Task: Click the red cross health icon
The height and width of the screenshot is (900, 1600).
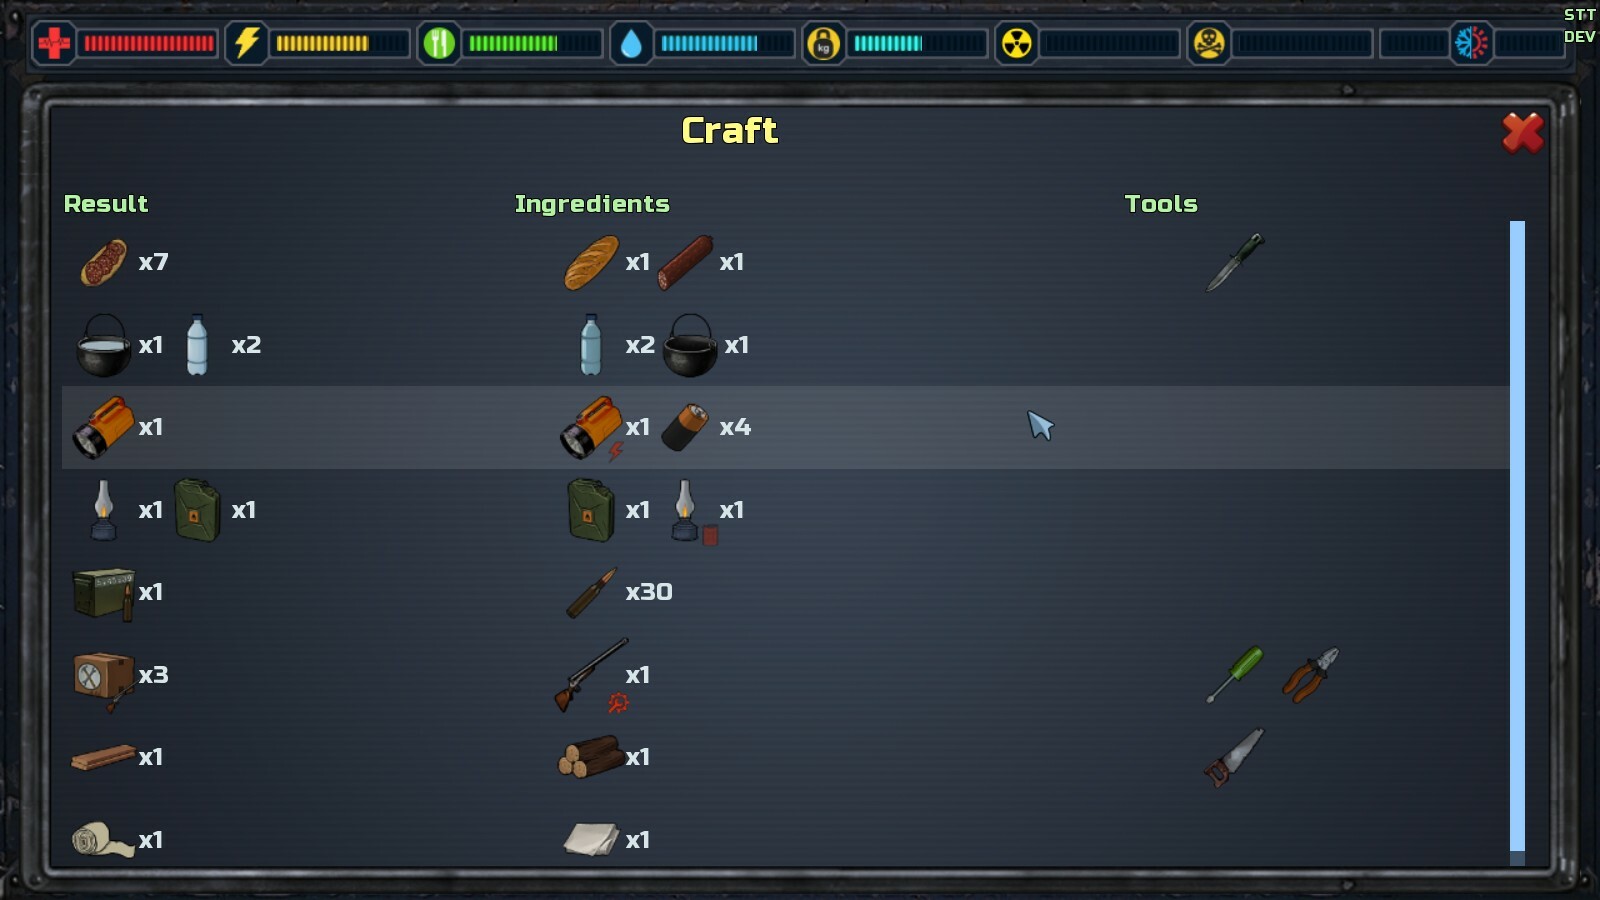Action: pos(54,43)
